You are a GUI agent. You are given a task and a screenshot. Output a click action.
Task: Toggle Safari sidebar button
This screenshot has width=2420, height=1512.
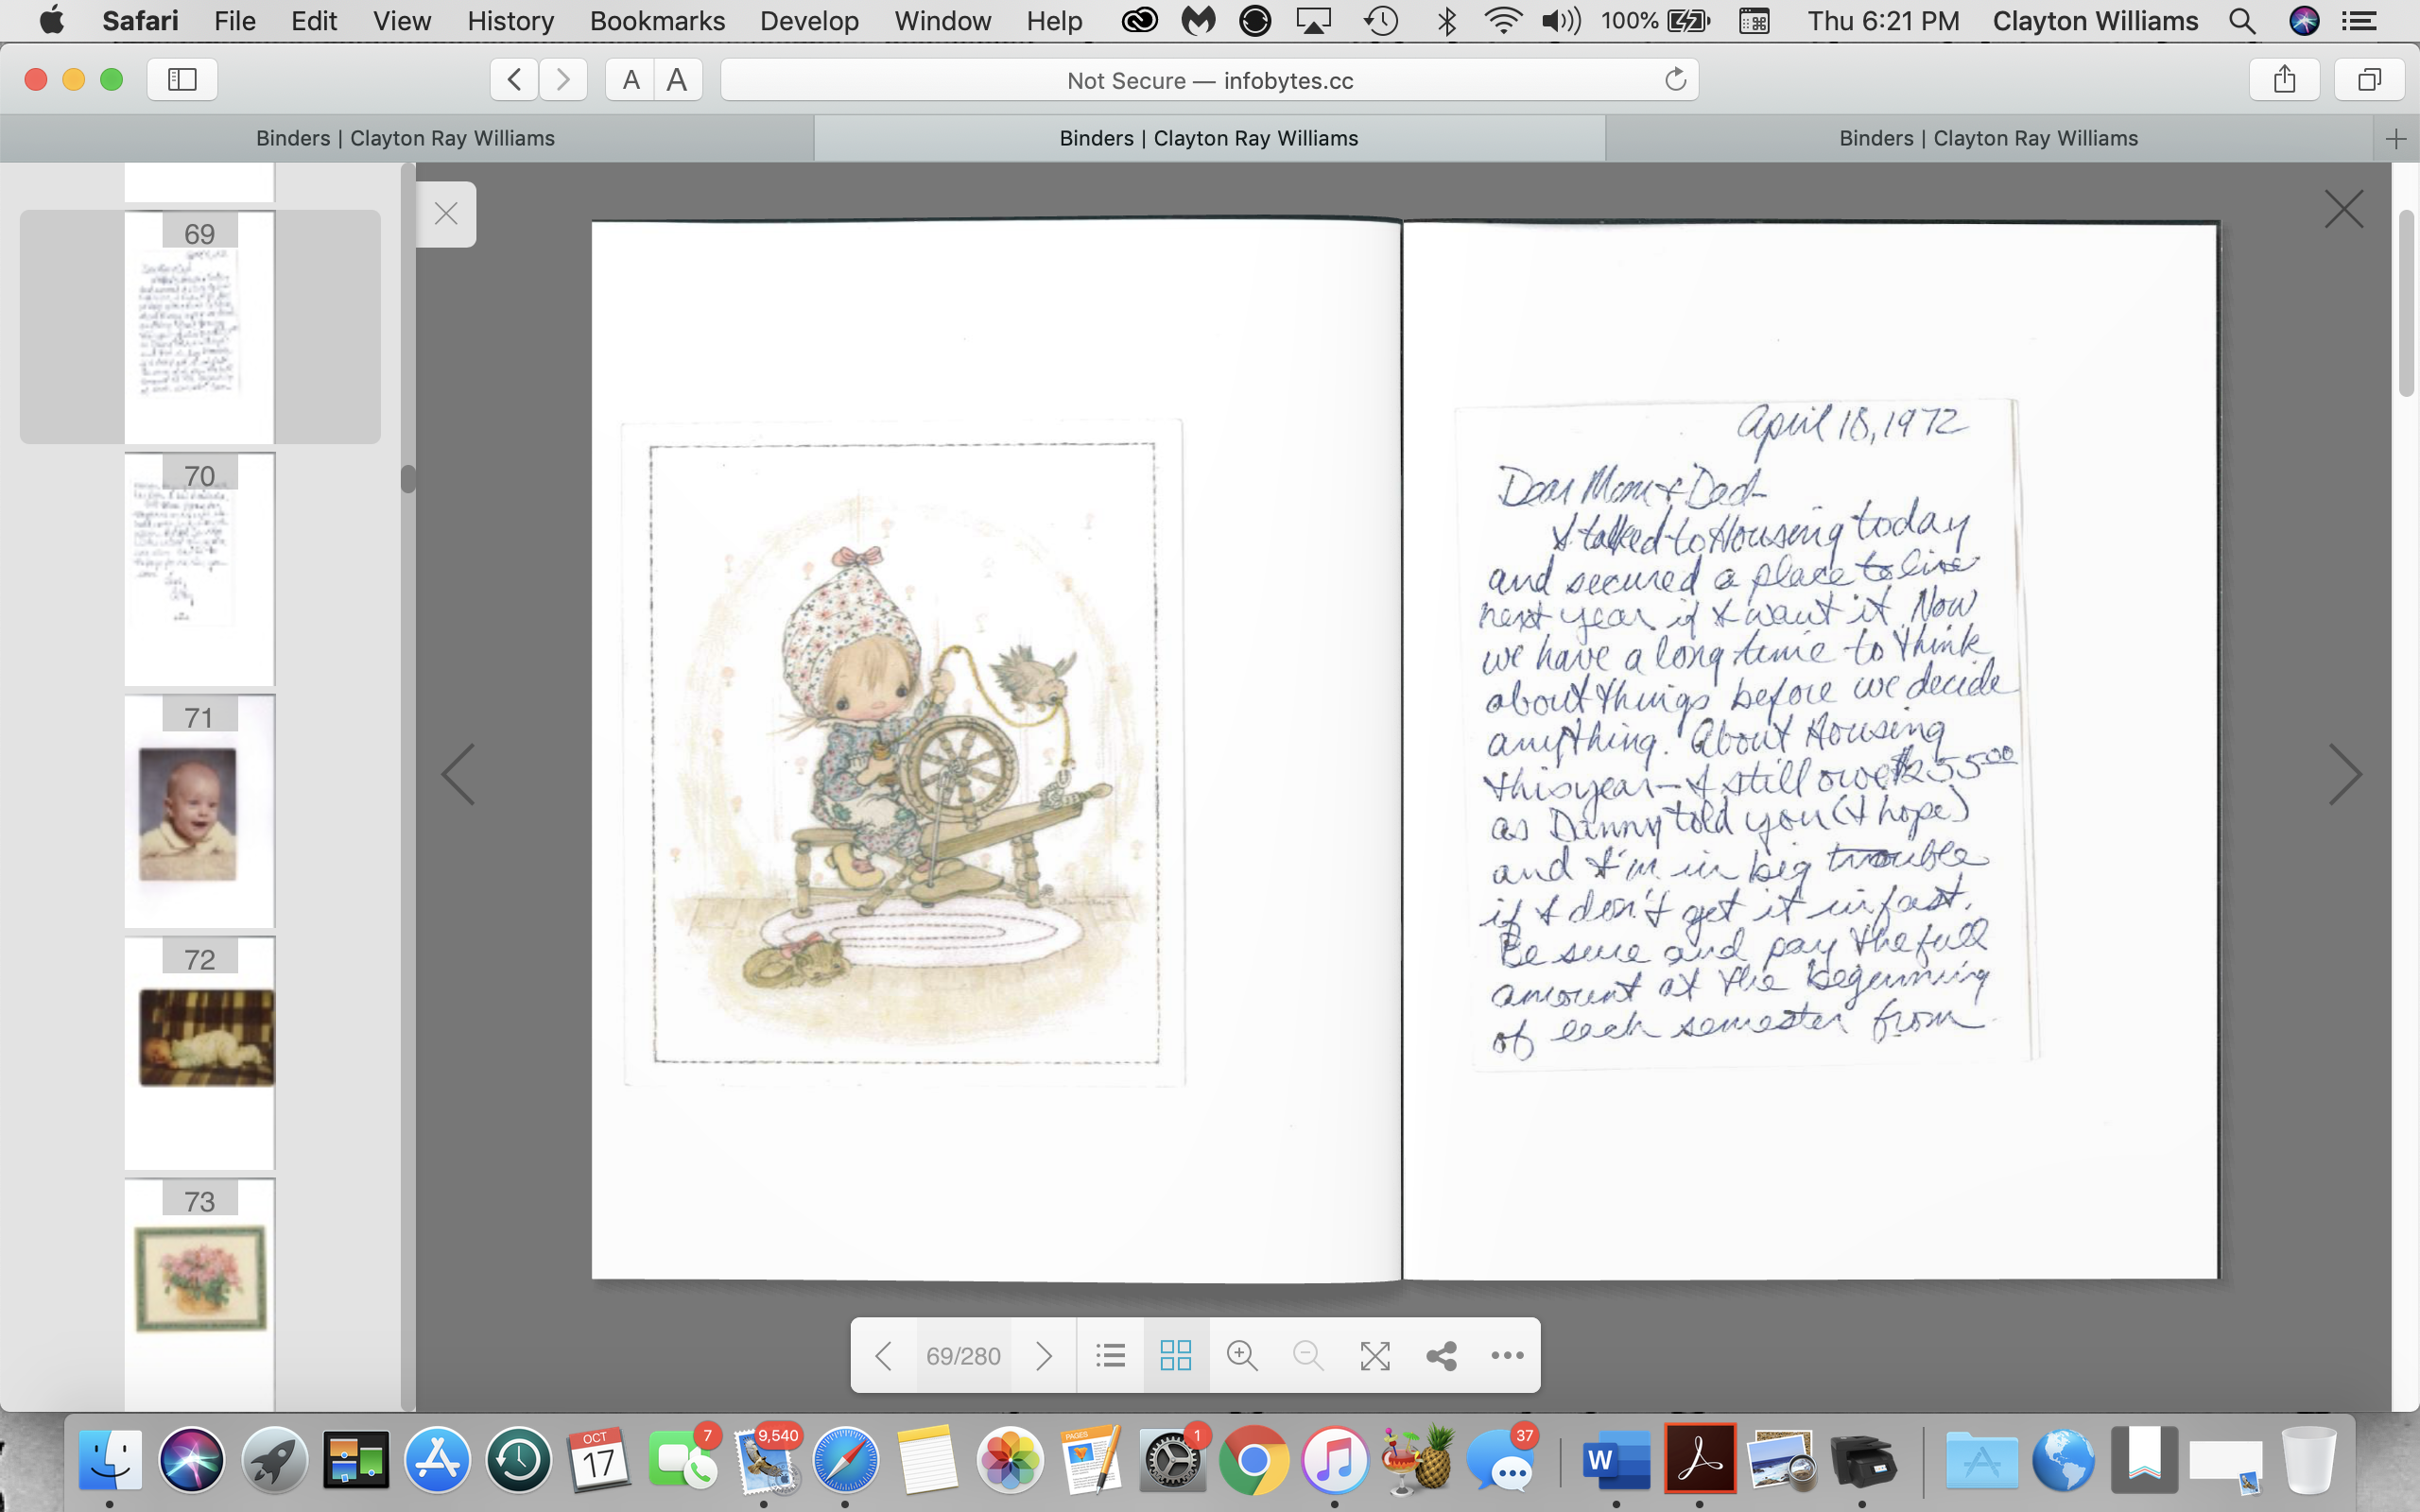tap(182, 79)
